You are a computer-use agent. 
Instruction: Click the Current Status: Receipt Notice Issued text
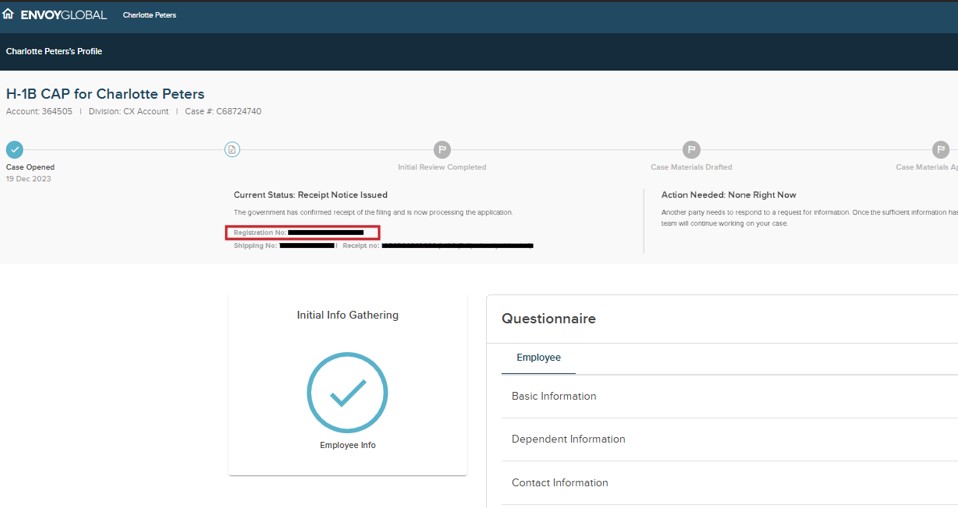click(310, 195)
